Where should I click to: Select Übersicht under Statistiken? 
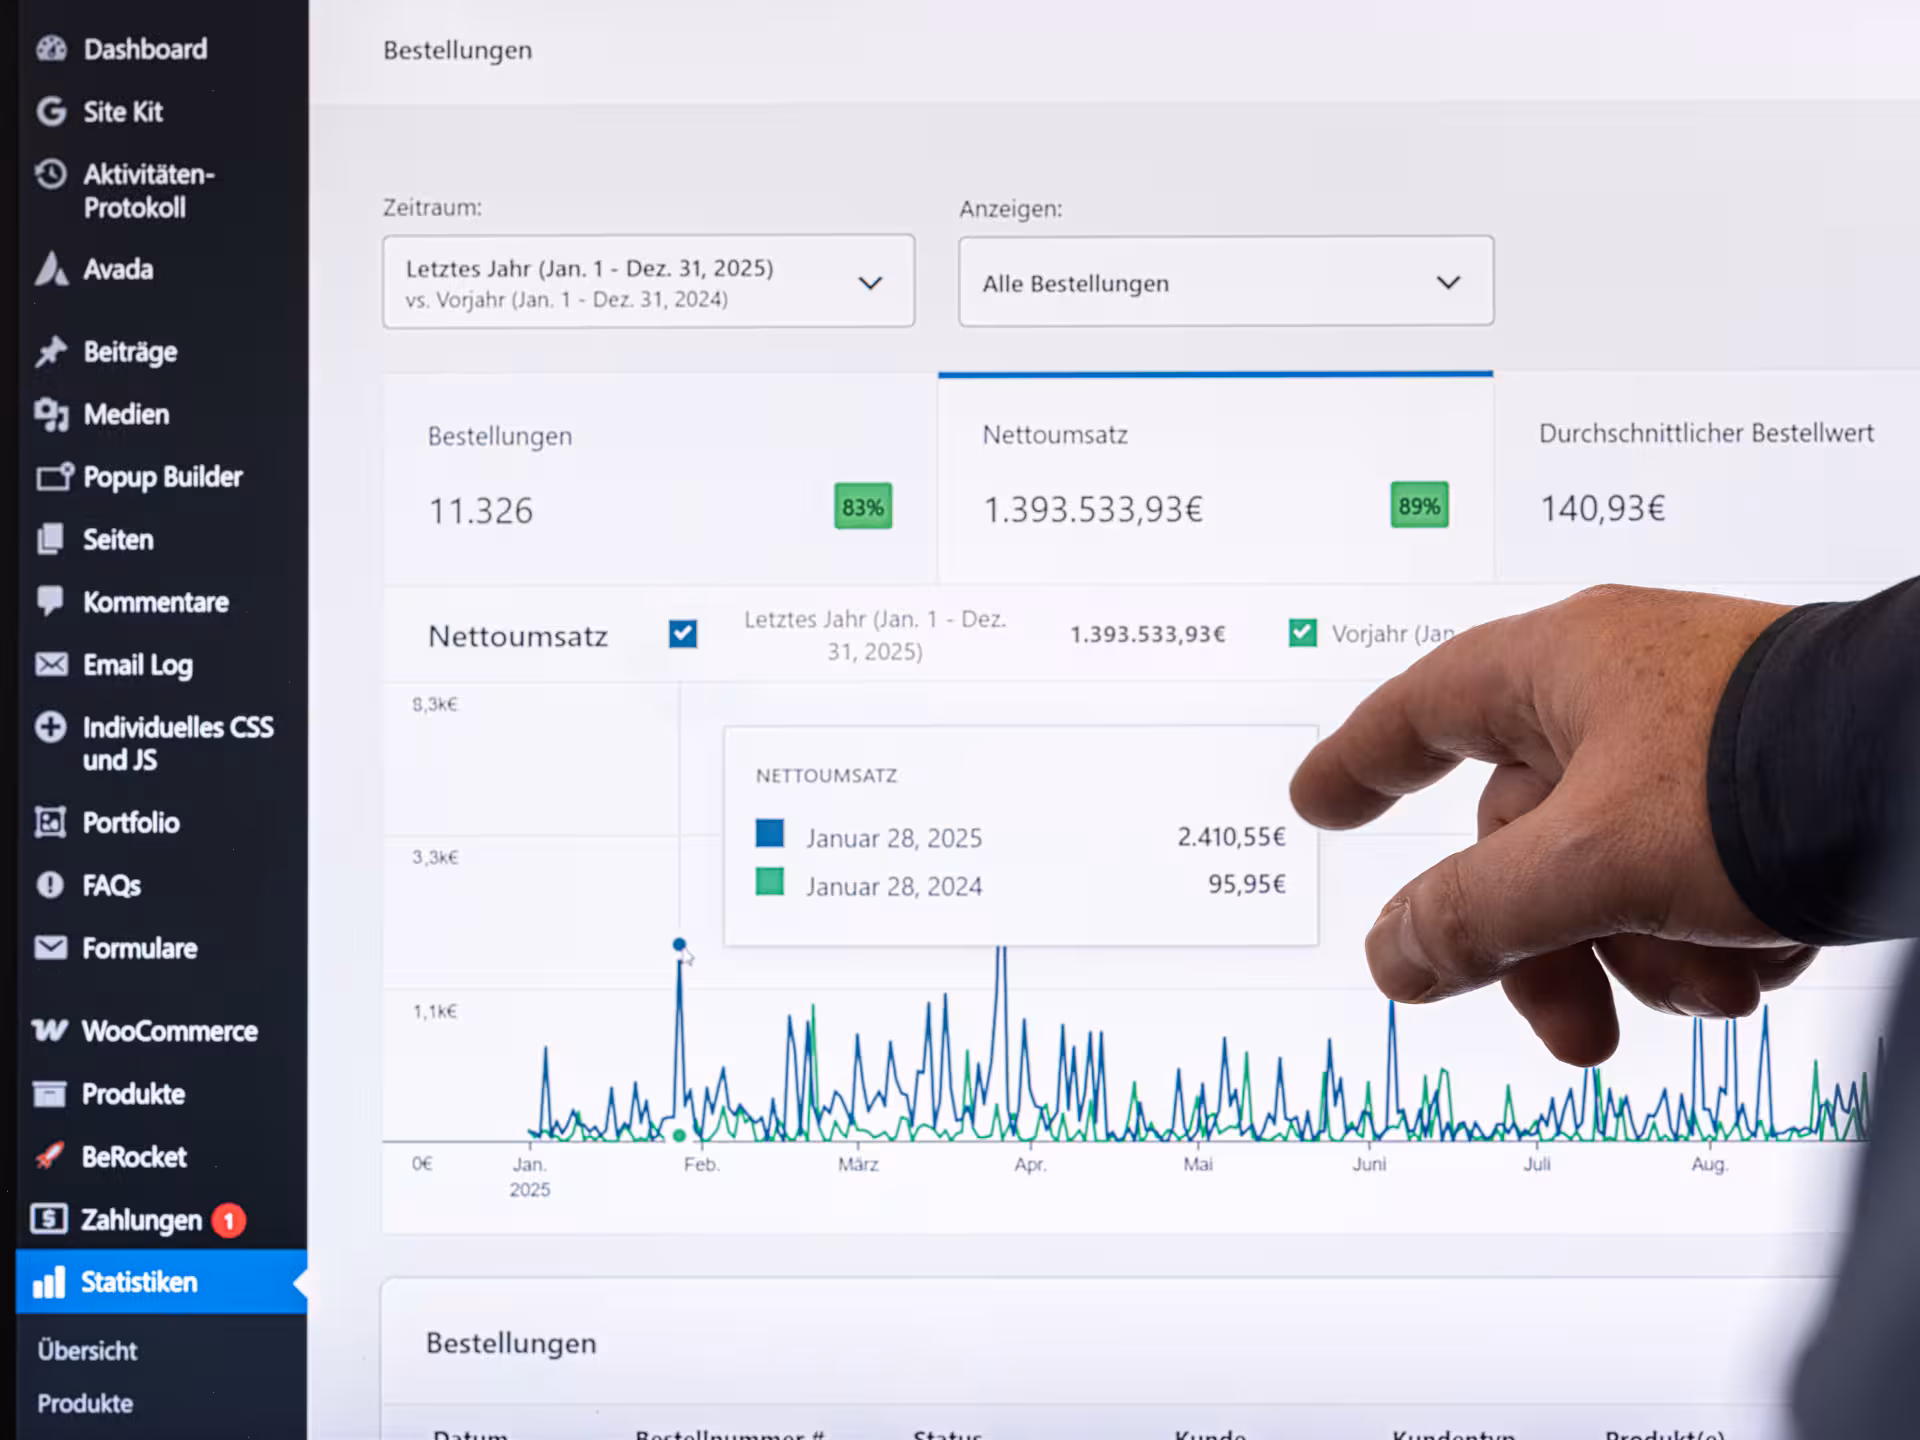tap(87, 1350)
